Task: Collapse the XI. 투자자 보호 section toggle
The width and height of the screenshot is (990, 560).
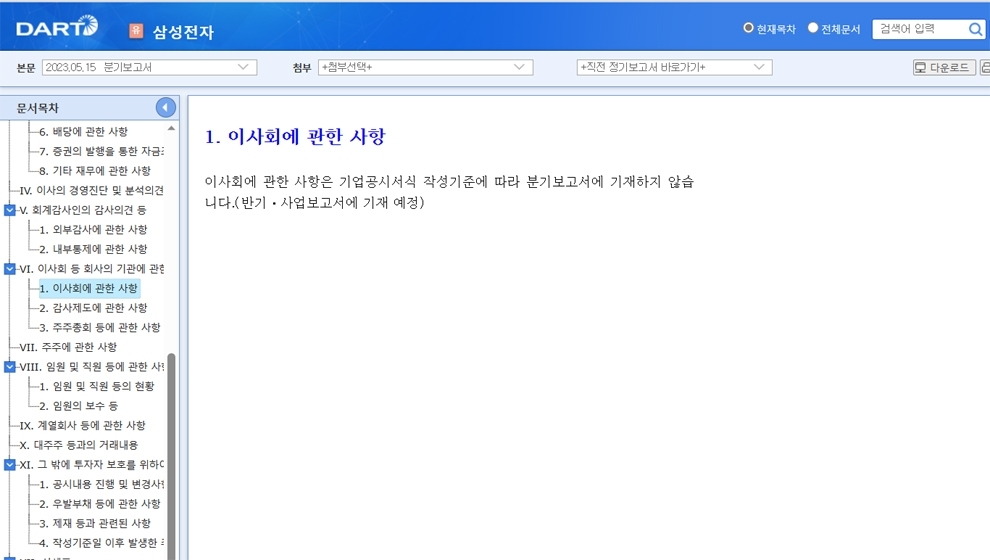Action: (x=10, y=465)
